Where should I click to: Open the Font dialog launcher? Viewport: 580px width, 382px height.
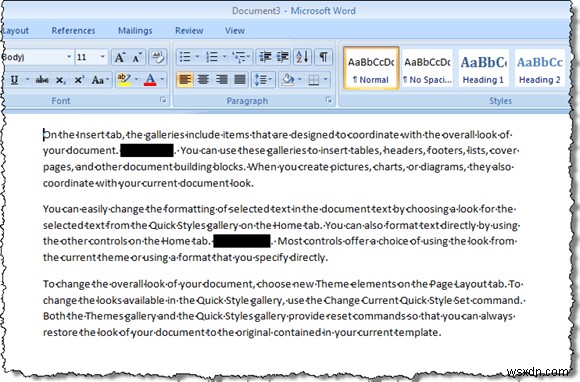(x=162, y=100)
